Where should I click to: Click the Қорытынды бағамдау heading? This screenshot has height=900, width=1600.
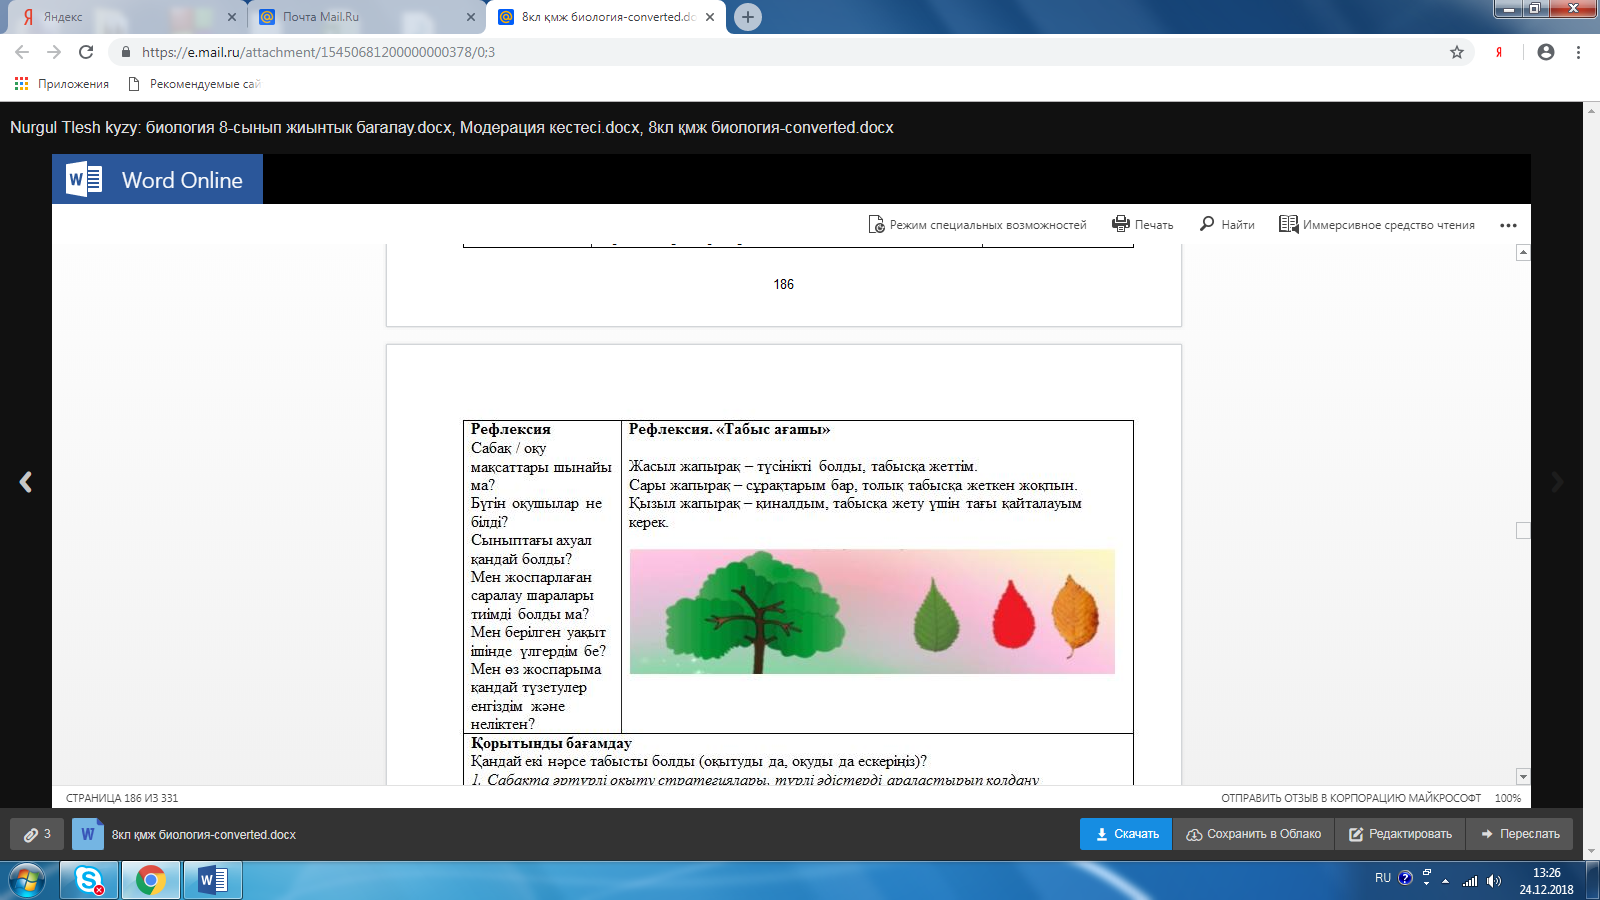(x=551, y=743)
